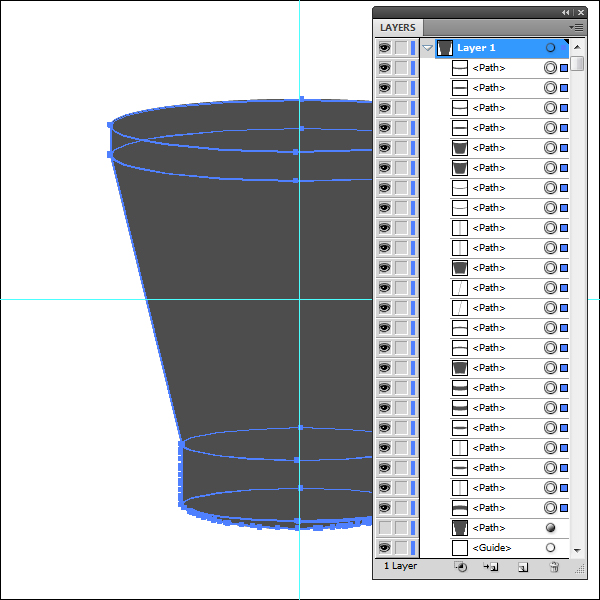Click the Layers panel scrollbar thumb
The height and width of the screenshot is (600, 600).
tap(577, 63)
